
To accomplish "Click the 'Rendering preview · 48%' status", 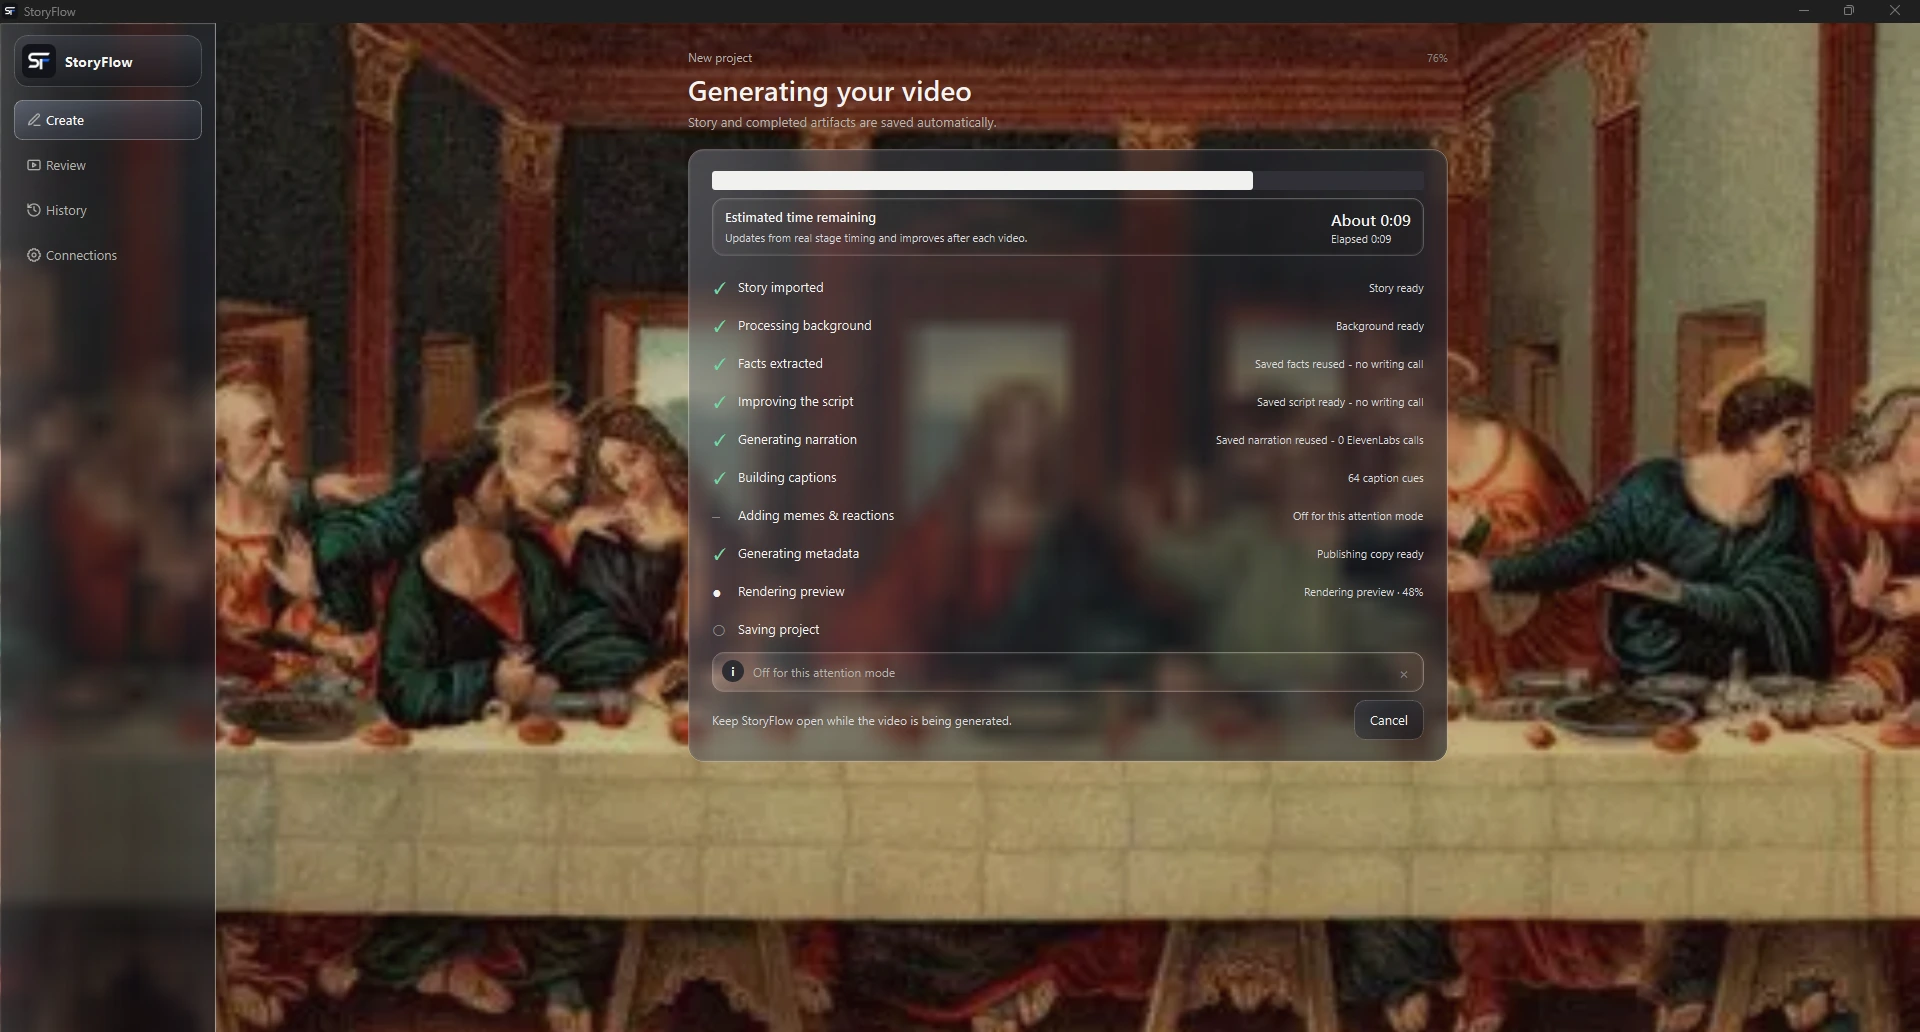I will pos(1363,592).
